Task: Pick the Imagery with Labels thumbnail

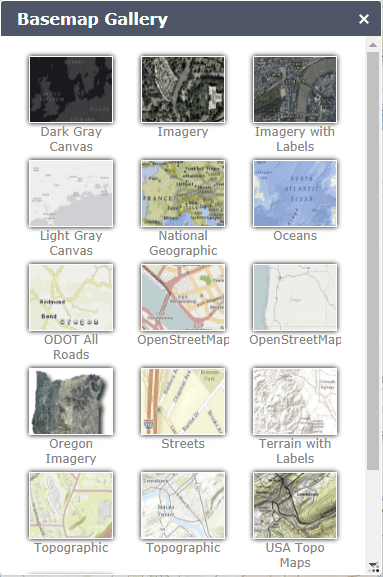Action: tap(295, 89)
